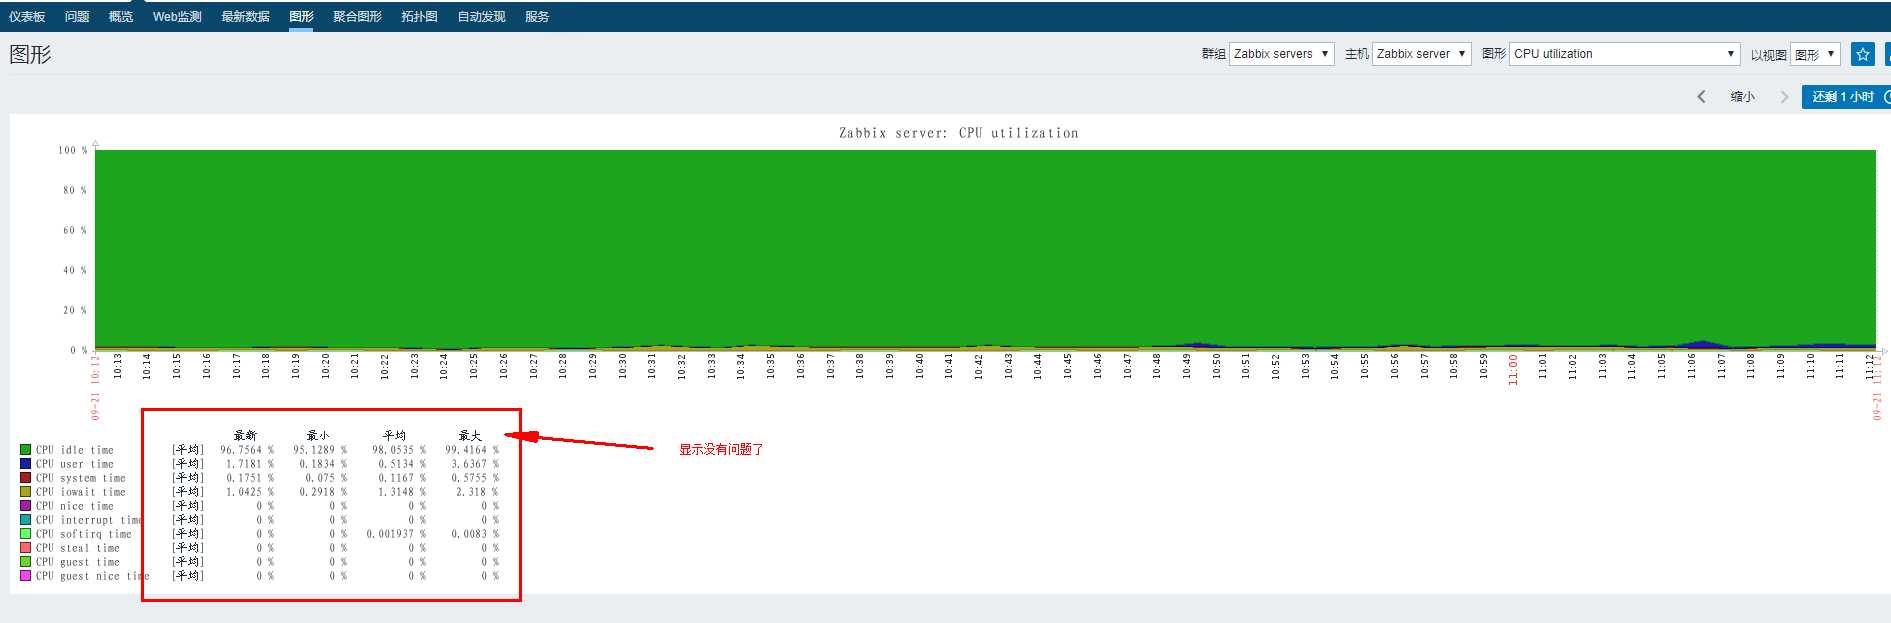Open the 拓扑图 menu item
1891x623 pixels.
click(419, 16)
